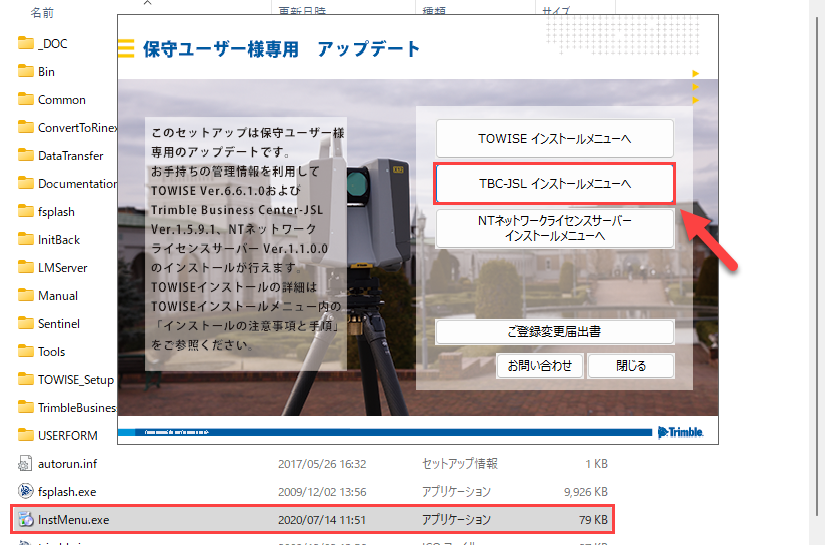The image size is (825, 545).
Task: Click the Manual folder name
Action: coord(58,296)
